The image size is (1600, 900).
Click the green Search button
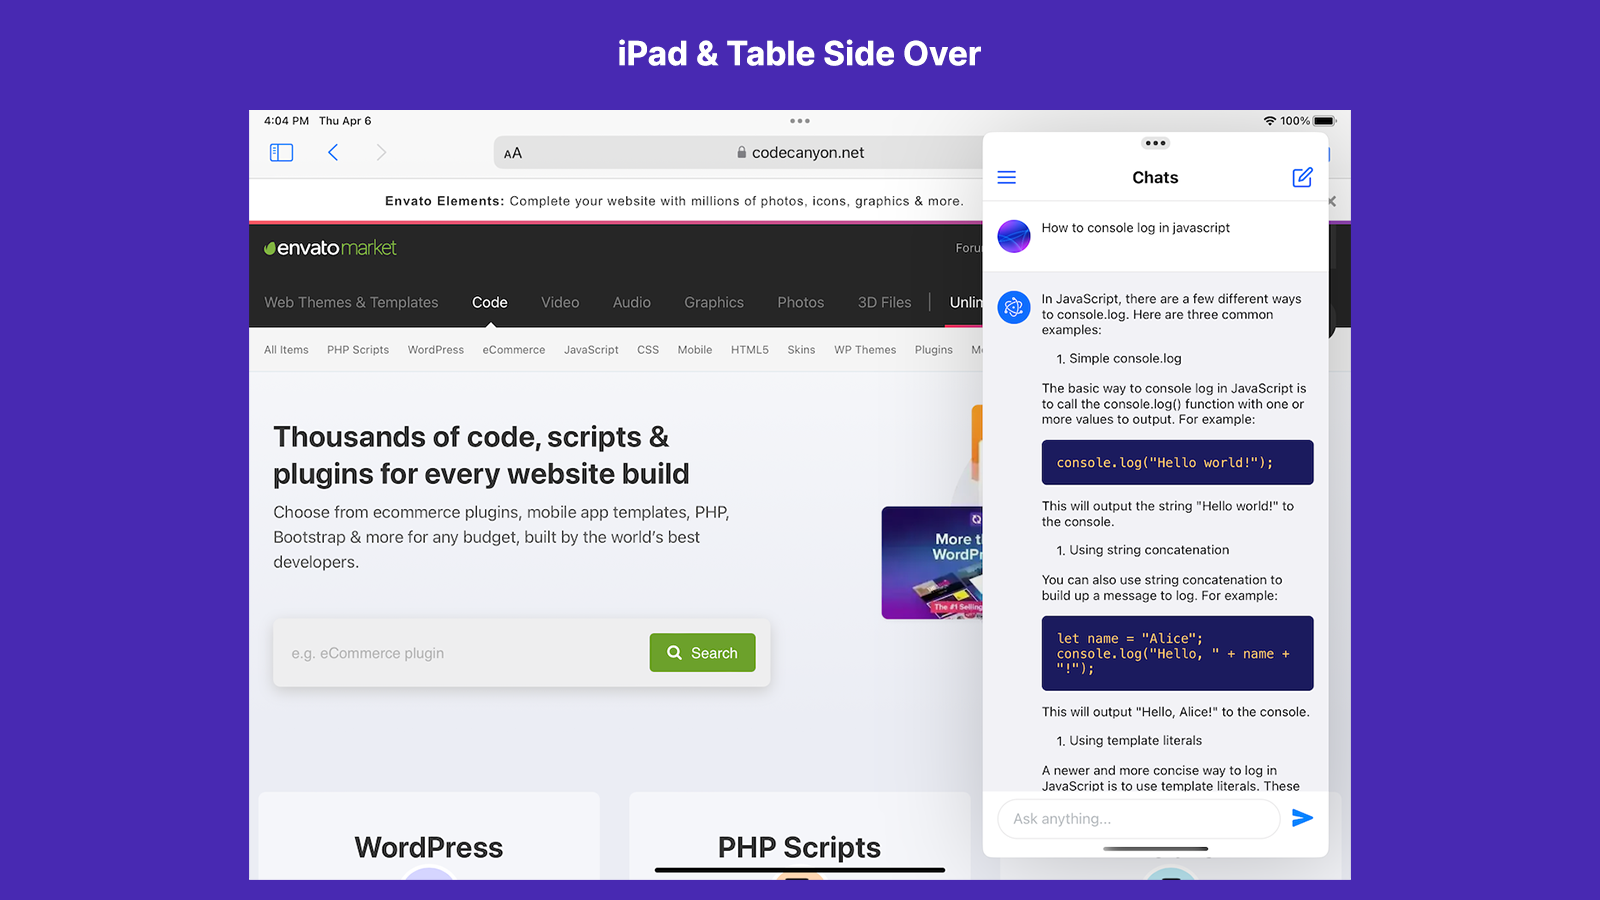702,653
